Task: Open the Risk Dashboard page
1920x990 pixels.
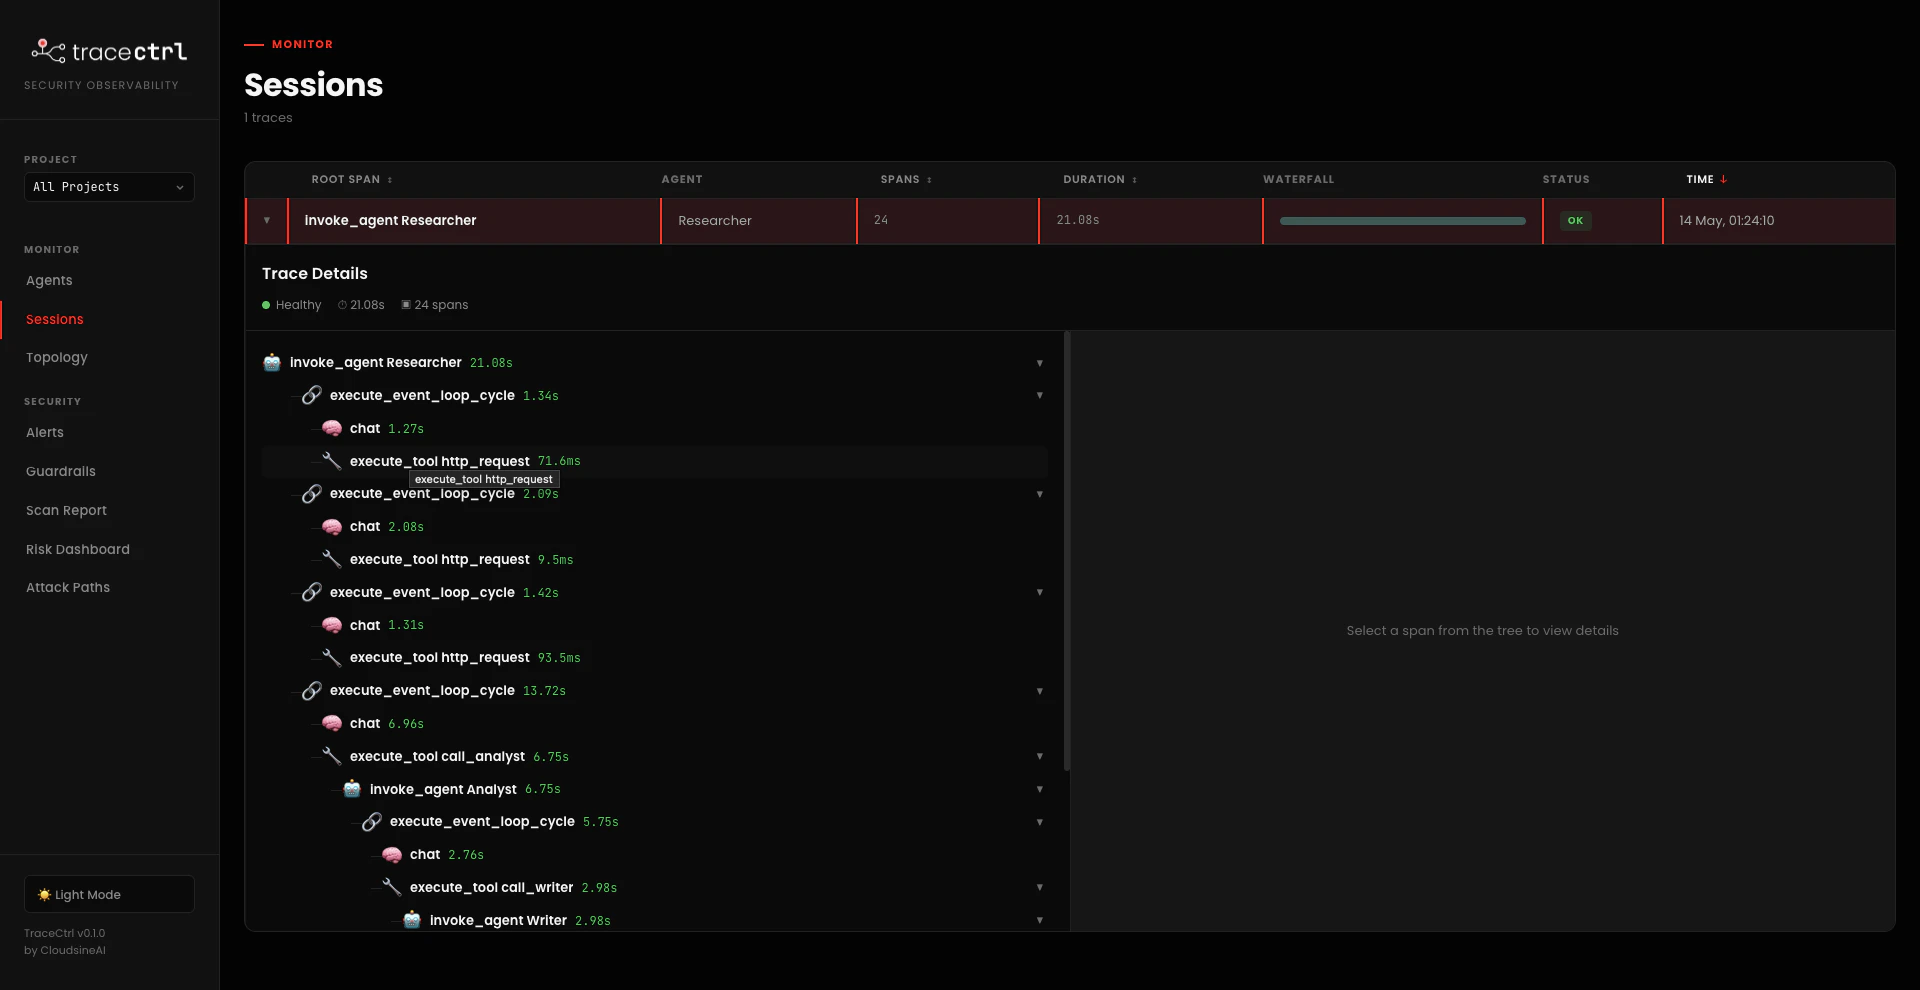Action: [x=78, y=549]
